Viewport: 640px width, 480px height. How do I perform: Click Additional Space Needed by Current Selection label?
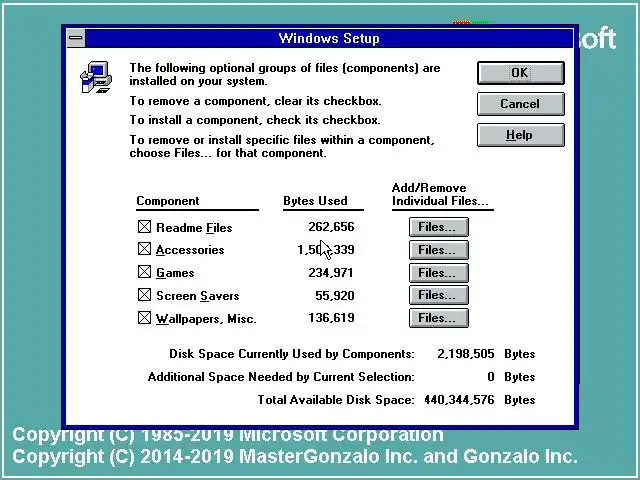(x=281, y=377)
